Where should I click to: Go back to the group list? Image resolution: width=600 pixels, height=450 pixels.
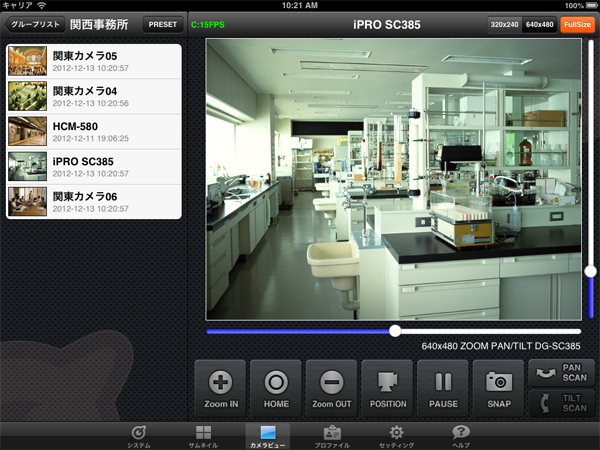(33, 23)
